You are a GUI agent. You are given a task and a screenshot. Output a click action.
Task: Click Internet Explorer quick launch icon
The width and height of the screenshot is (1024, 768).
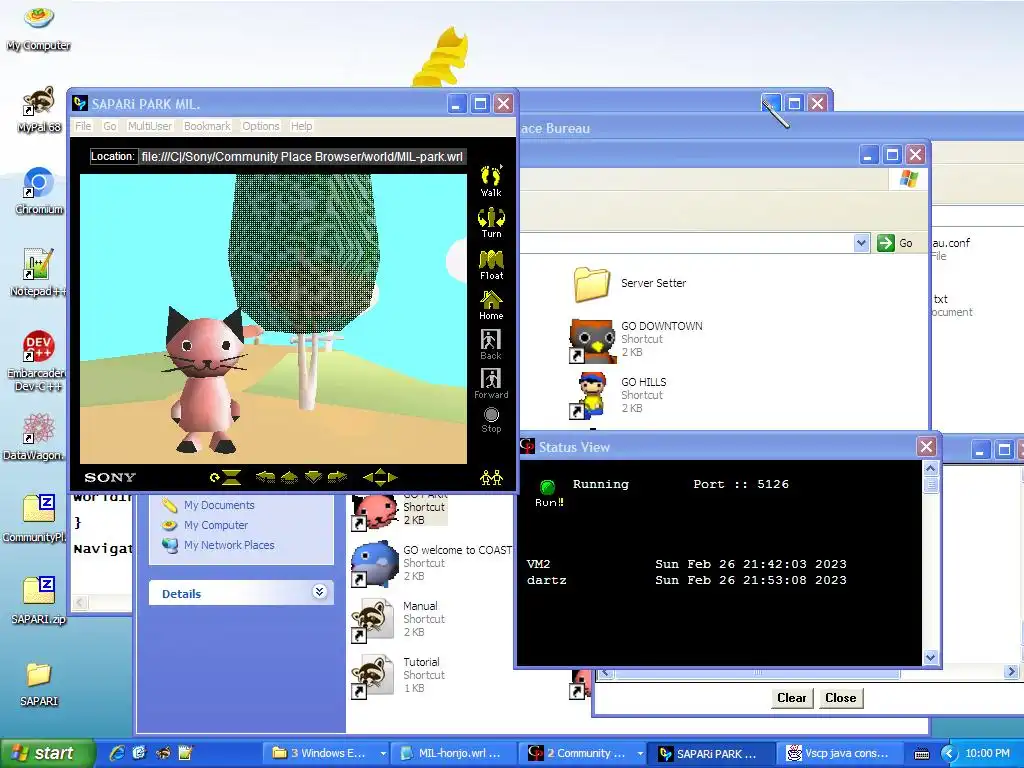click(x=116, y=753)
